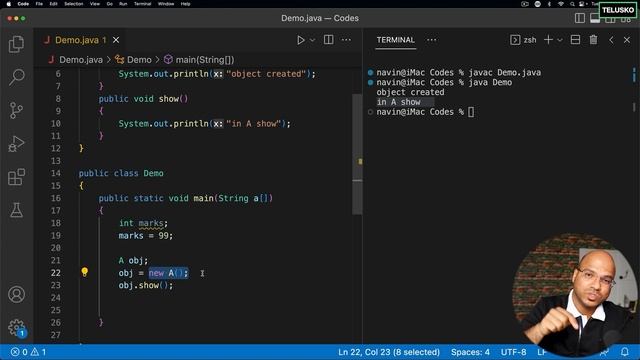Open the launch profile dropdown arrow
Screen dimensions: 640x360
pos(560,40)
